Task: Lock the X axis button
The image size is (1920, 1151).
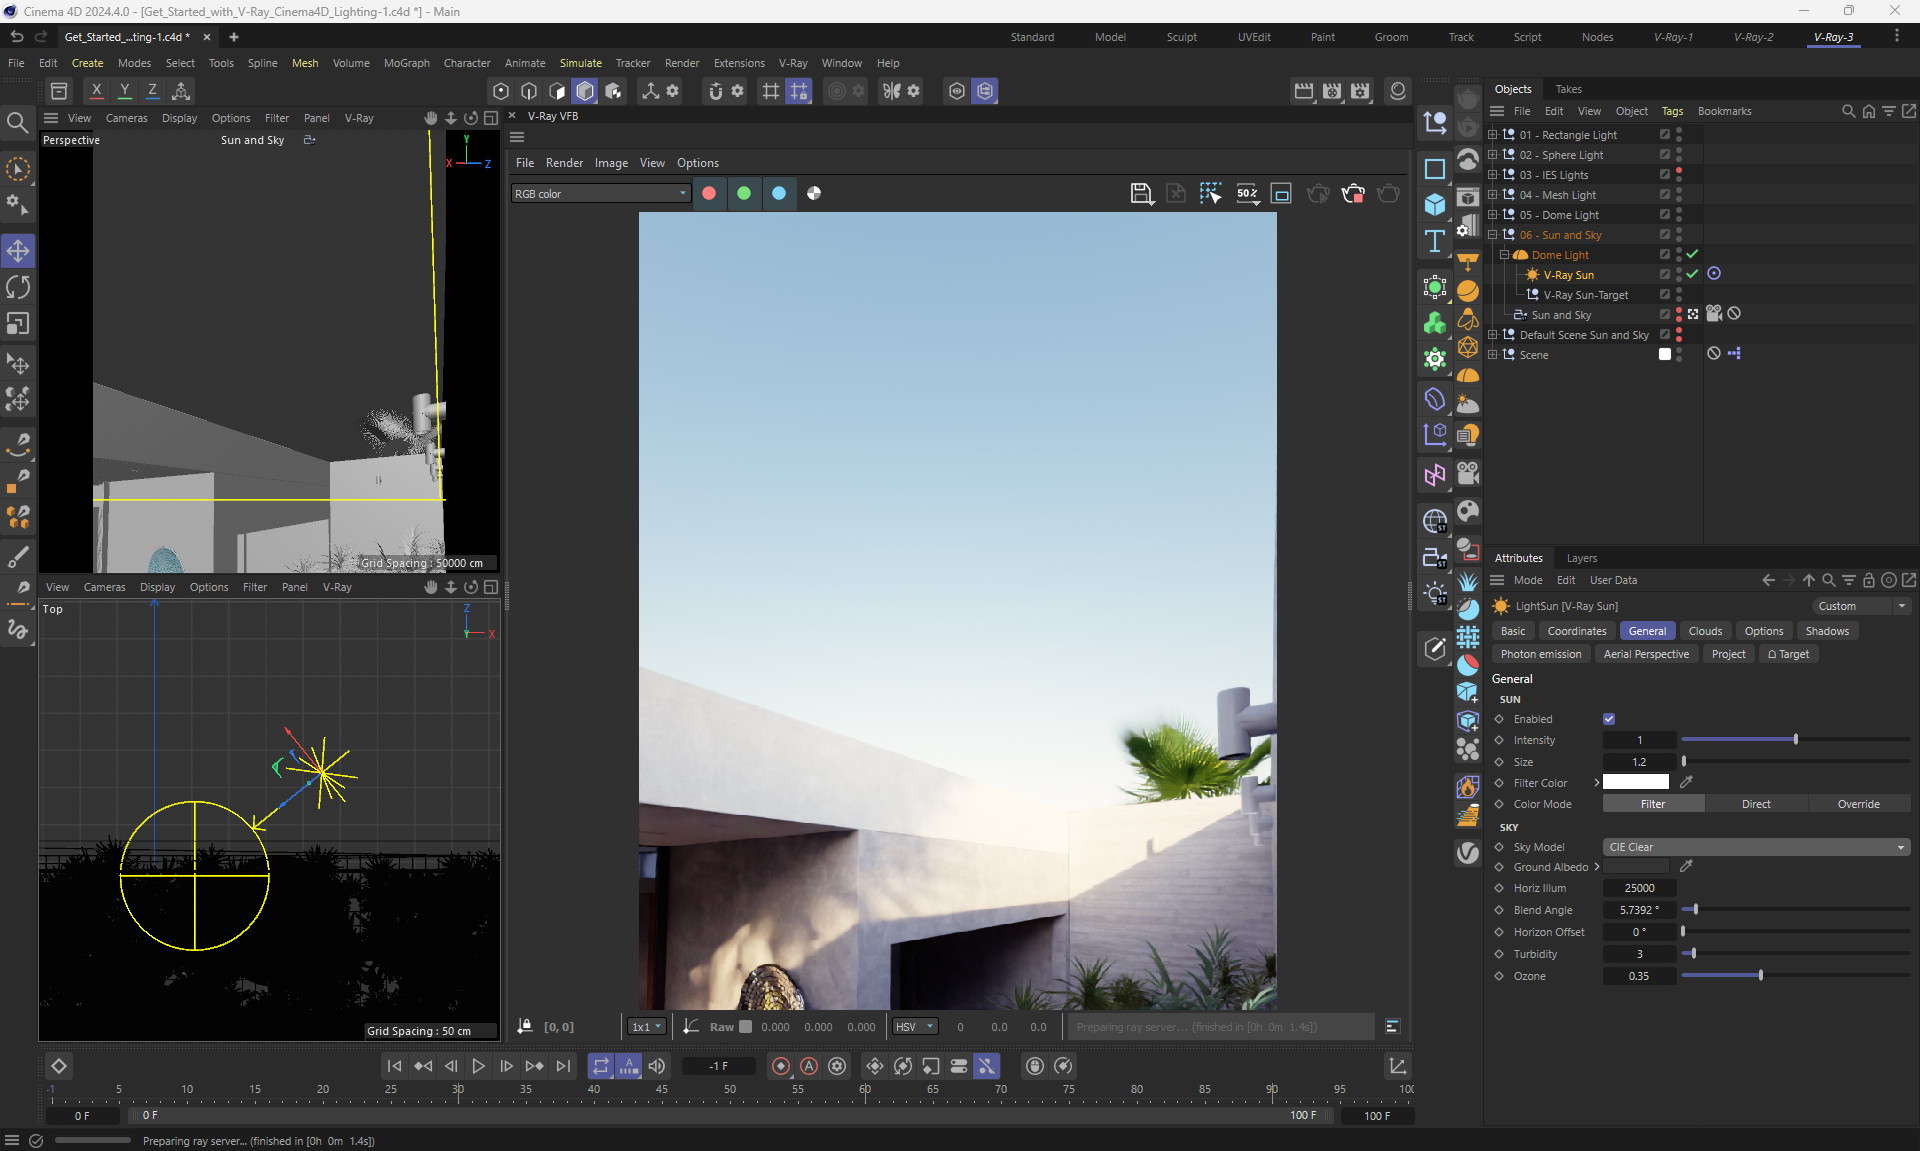Action: click(x=96, y=91)
